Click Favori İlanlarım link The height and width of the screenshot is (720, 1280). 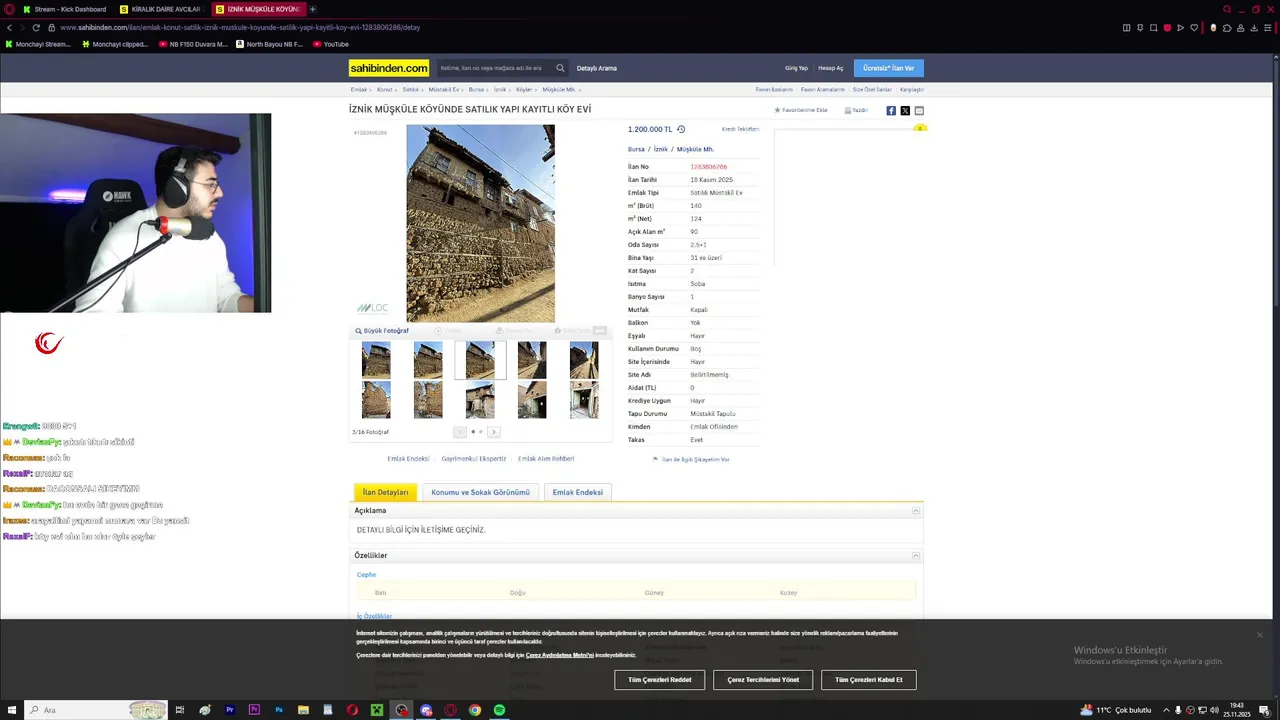point(774,89)
